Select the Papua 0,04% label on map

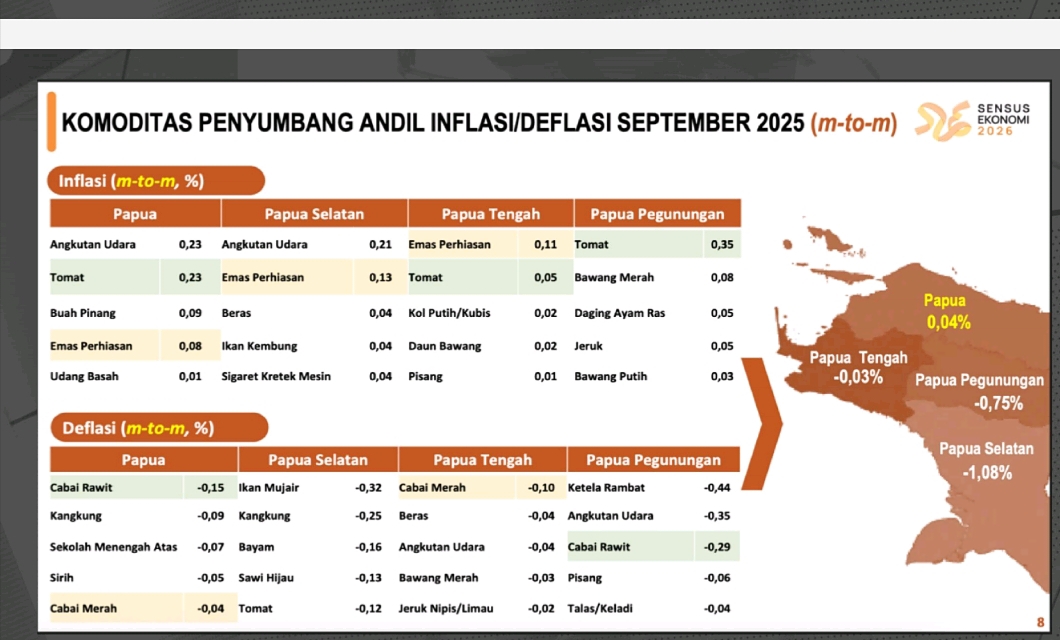point(946,311)
